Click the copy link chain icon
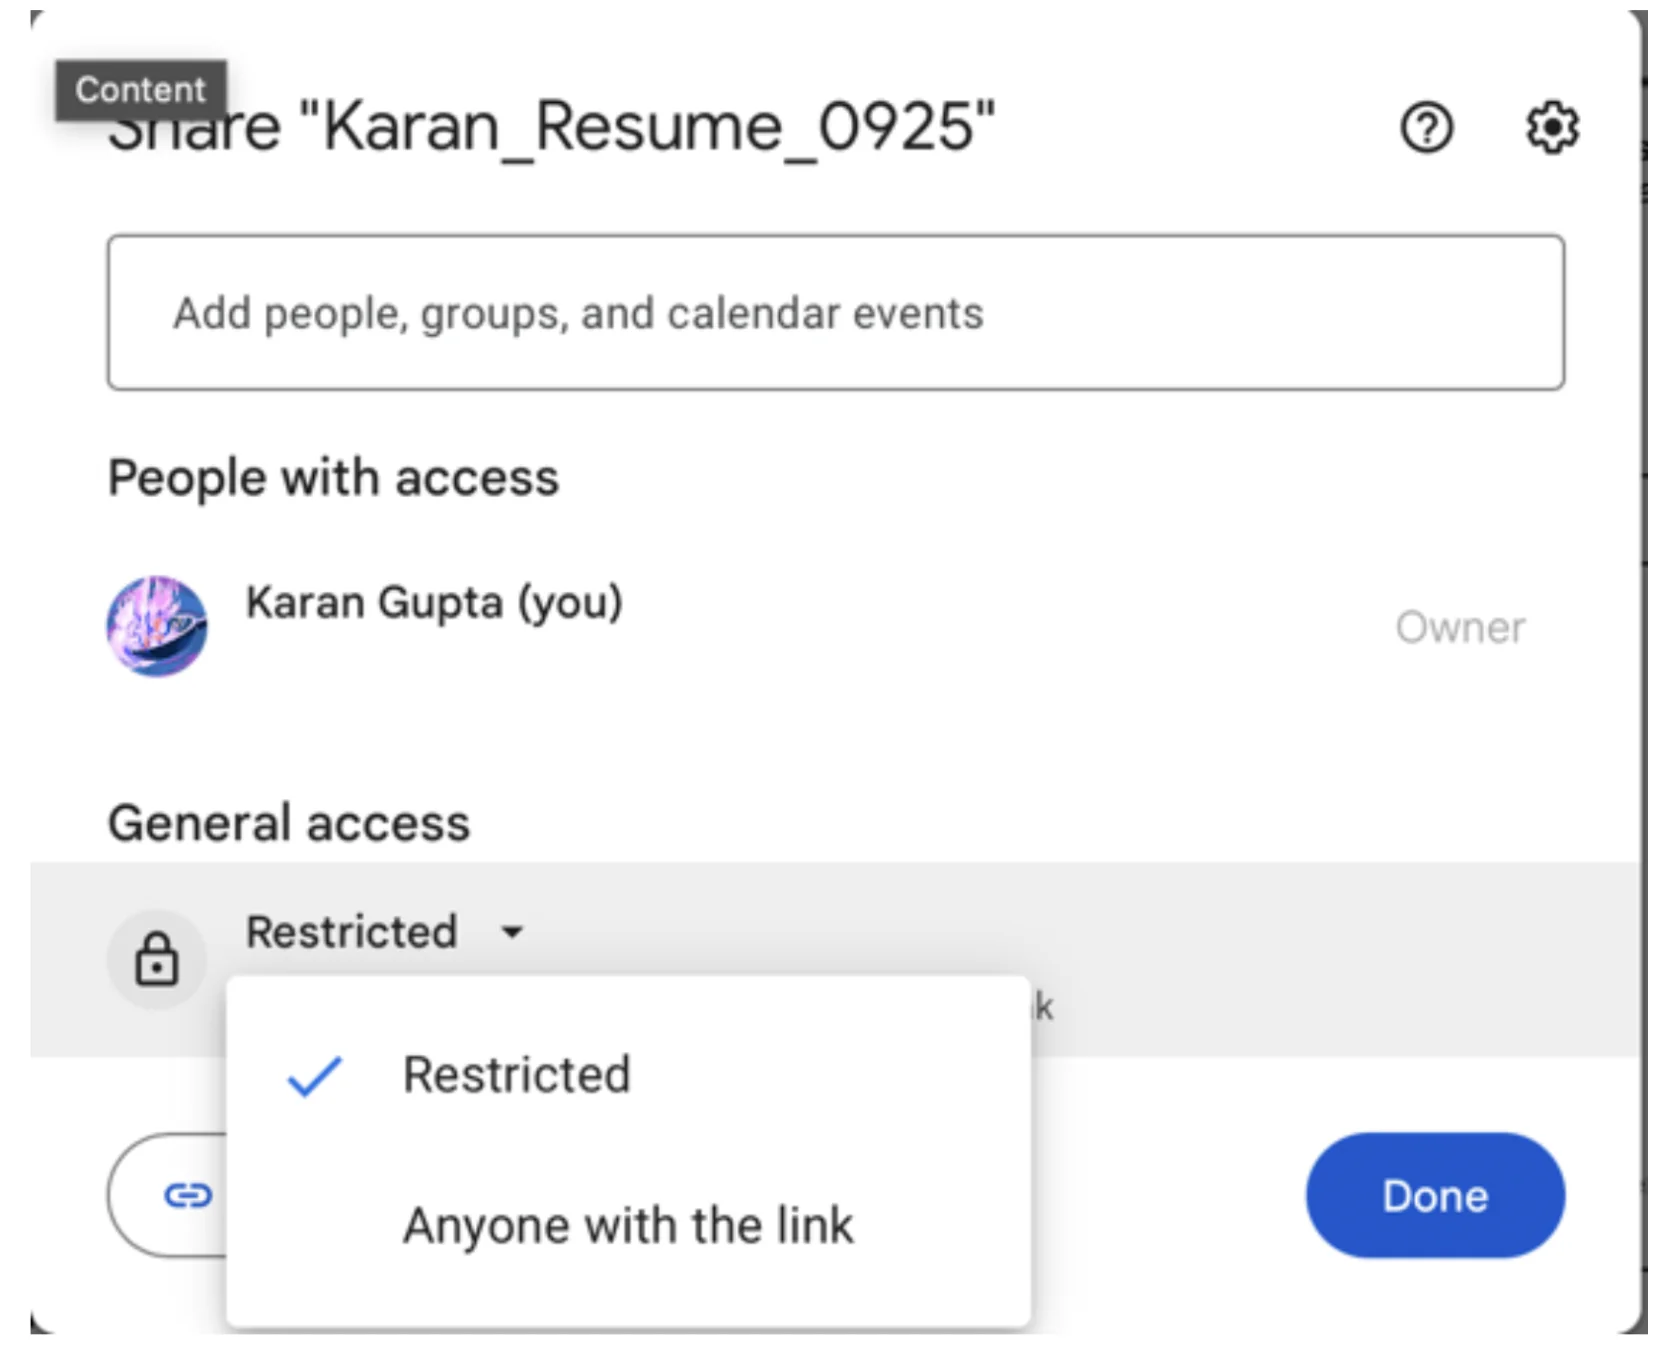This screenshot has height=1358, width=1666. pyautogui.click(x=187, y=1195)
